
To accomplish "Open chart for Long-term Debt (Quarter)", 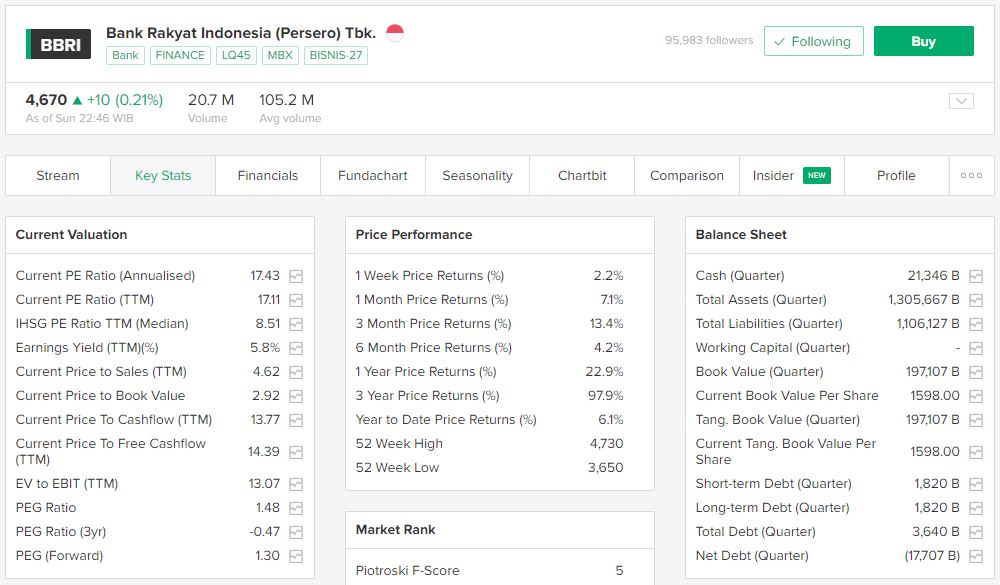I will [x=976, y=508].
